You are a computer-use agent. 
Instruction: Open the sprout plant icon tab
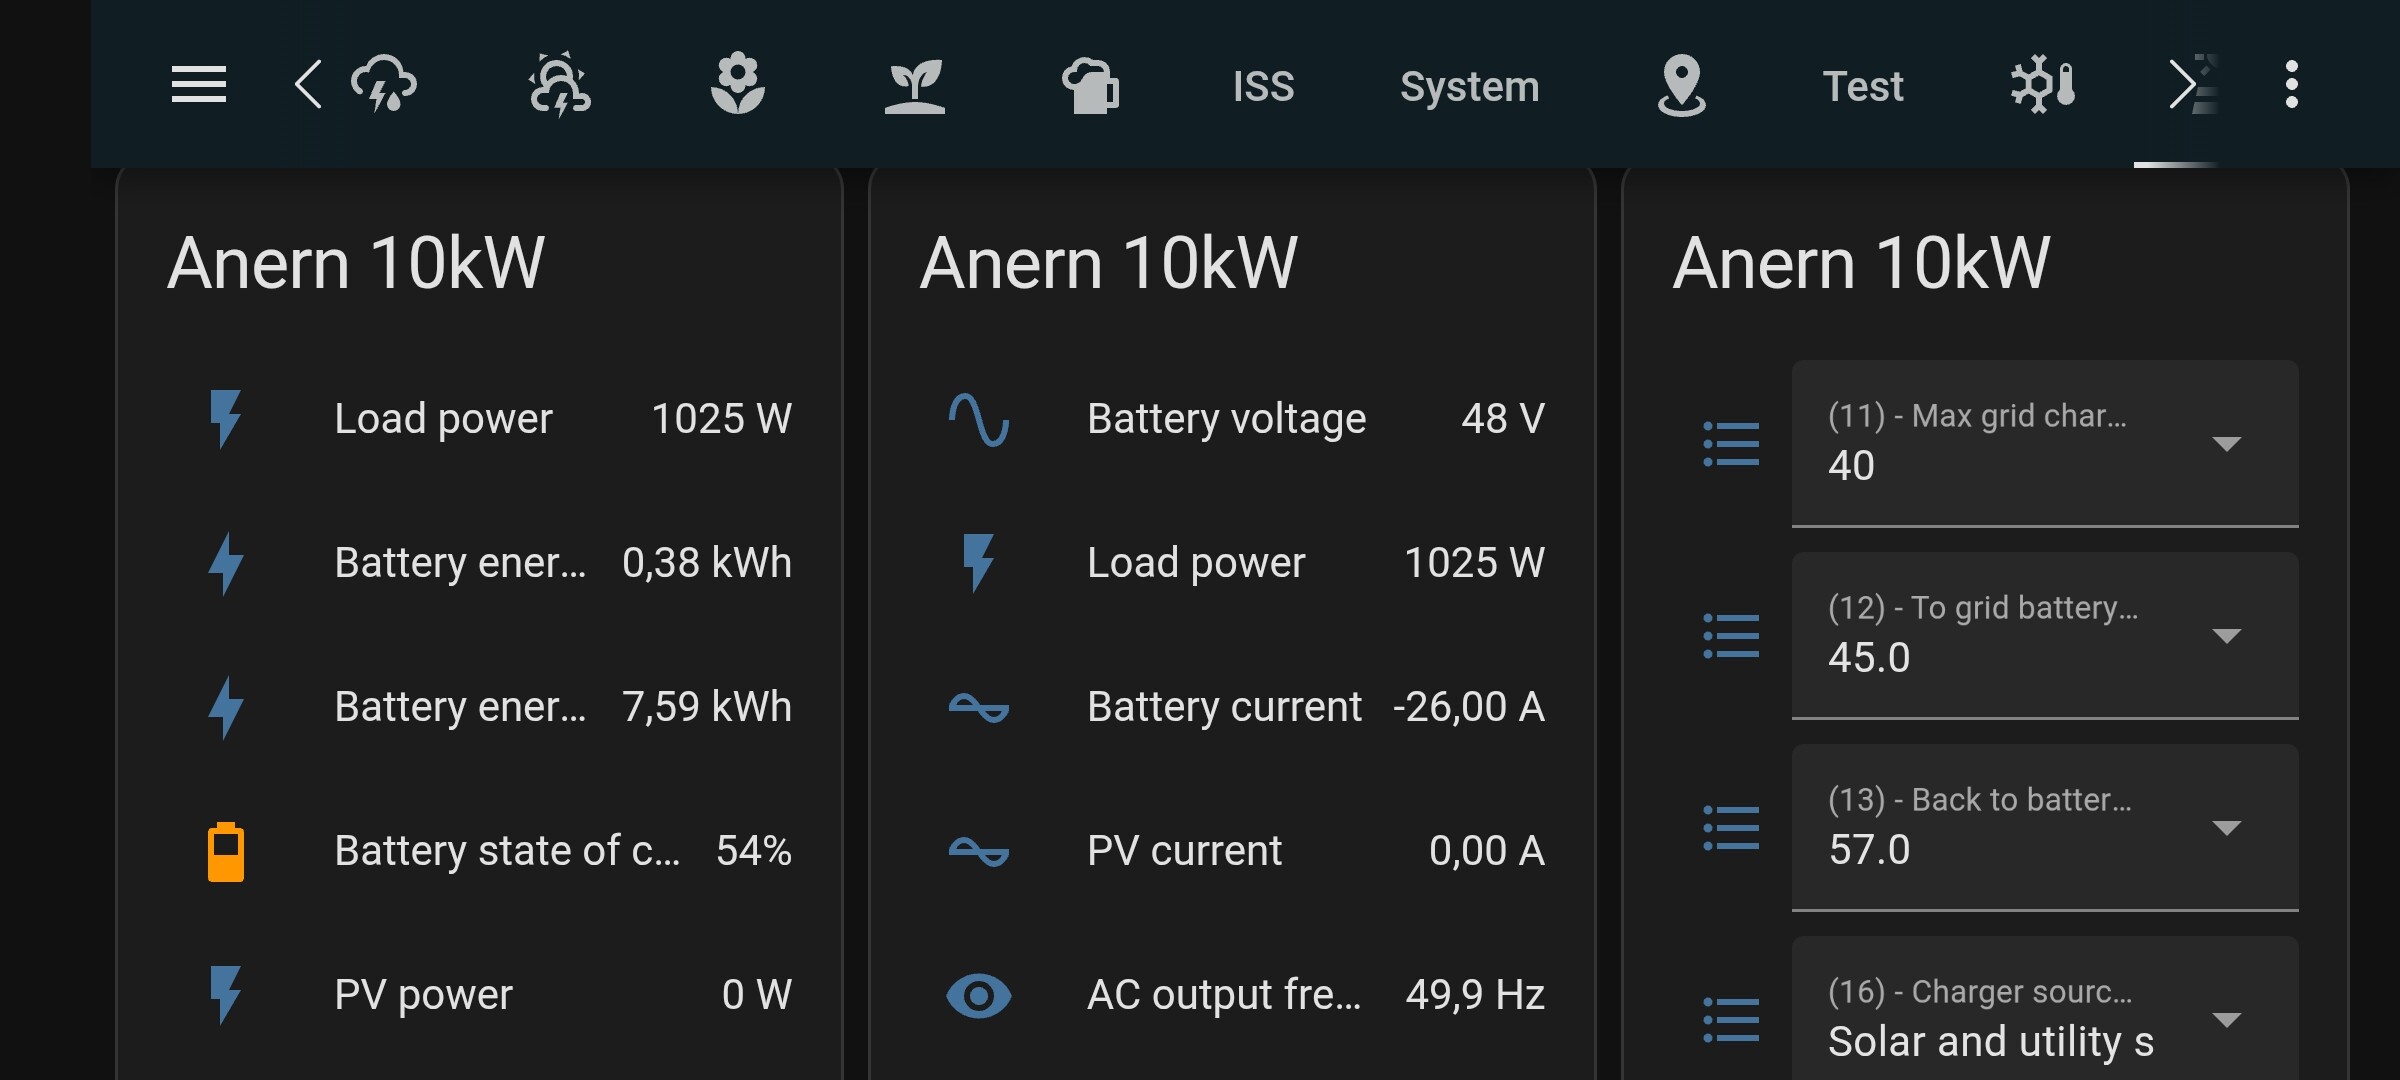(x=914, y=85)
